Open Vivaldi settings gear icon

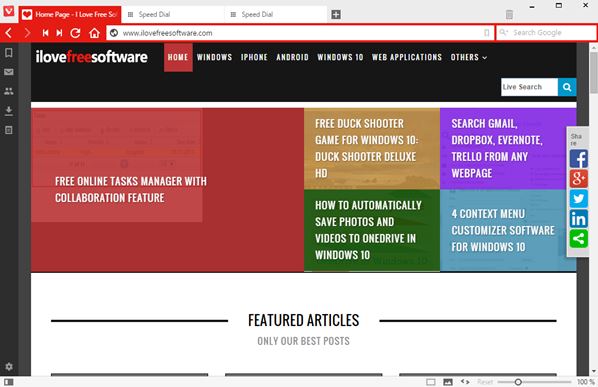(9, 367)
